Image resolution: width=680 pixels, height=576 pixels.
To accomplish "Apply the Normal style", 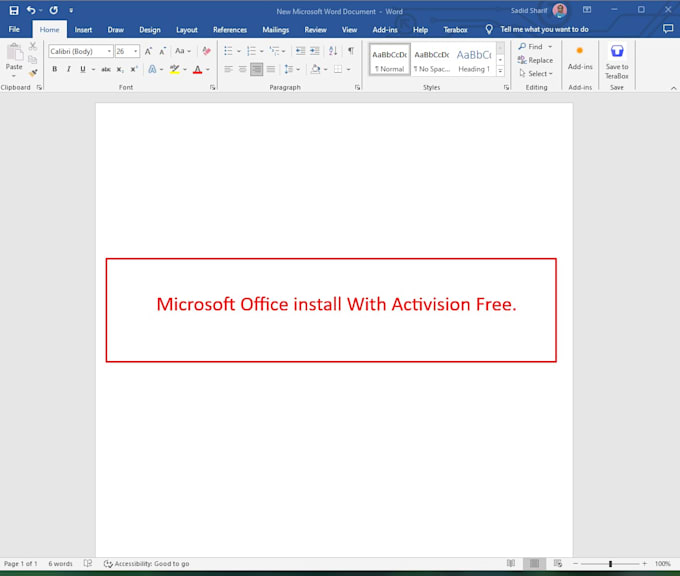I will pos(389,60).
